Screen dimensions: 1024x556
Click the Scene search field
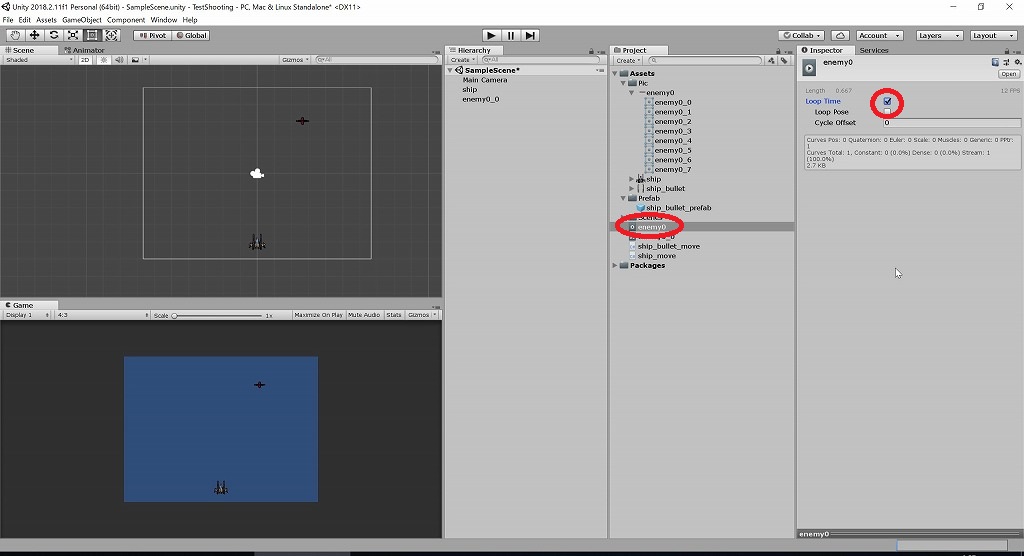click(x=377, y=59)
